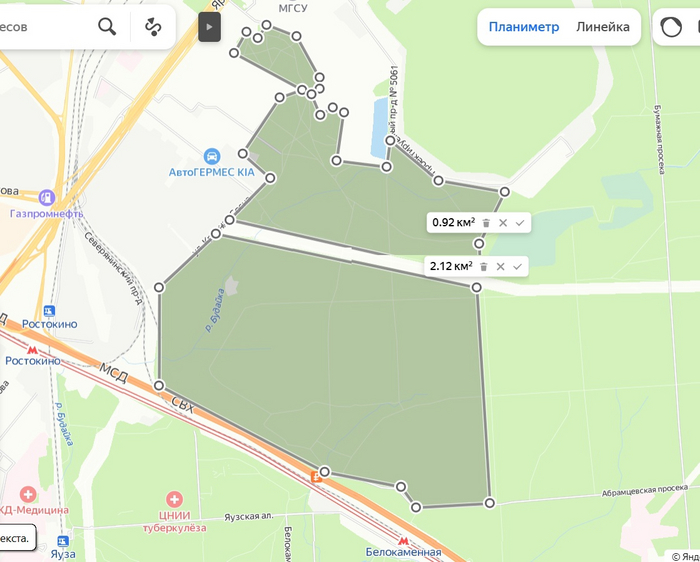Cancel the 0.92 км² measurement with X

[503, 223]
